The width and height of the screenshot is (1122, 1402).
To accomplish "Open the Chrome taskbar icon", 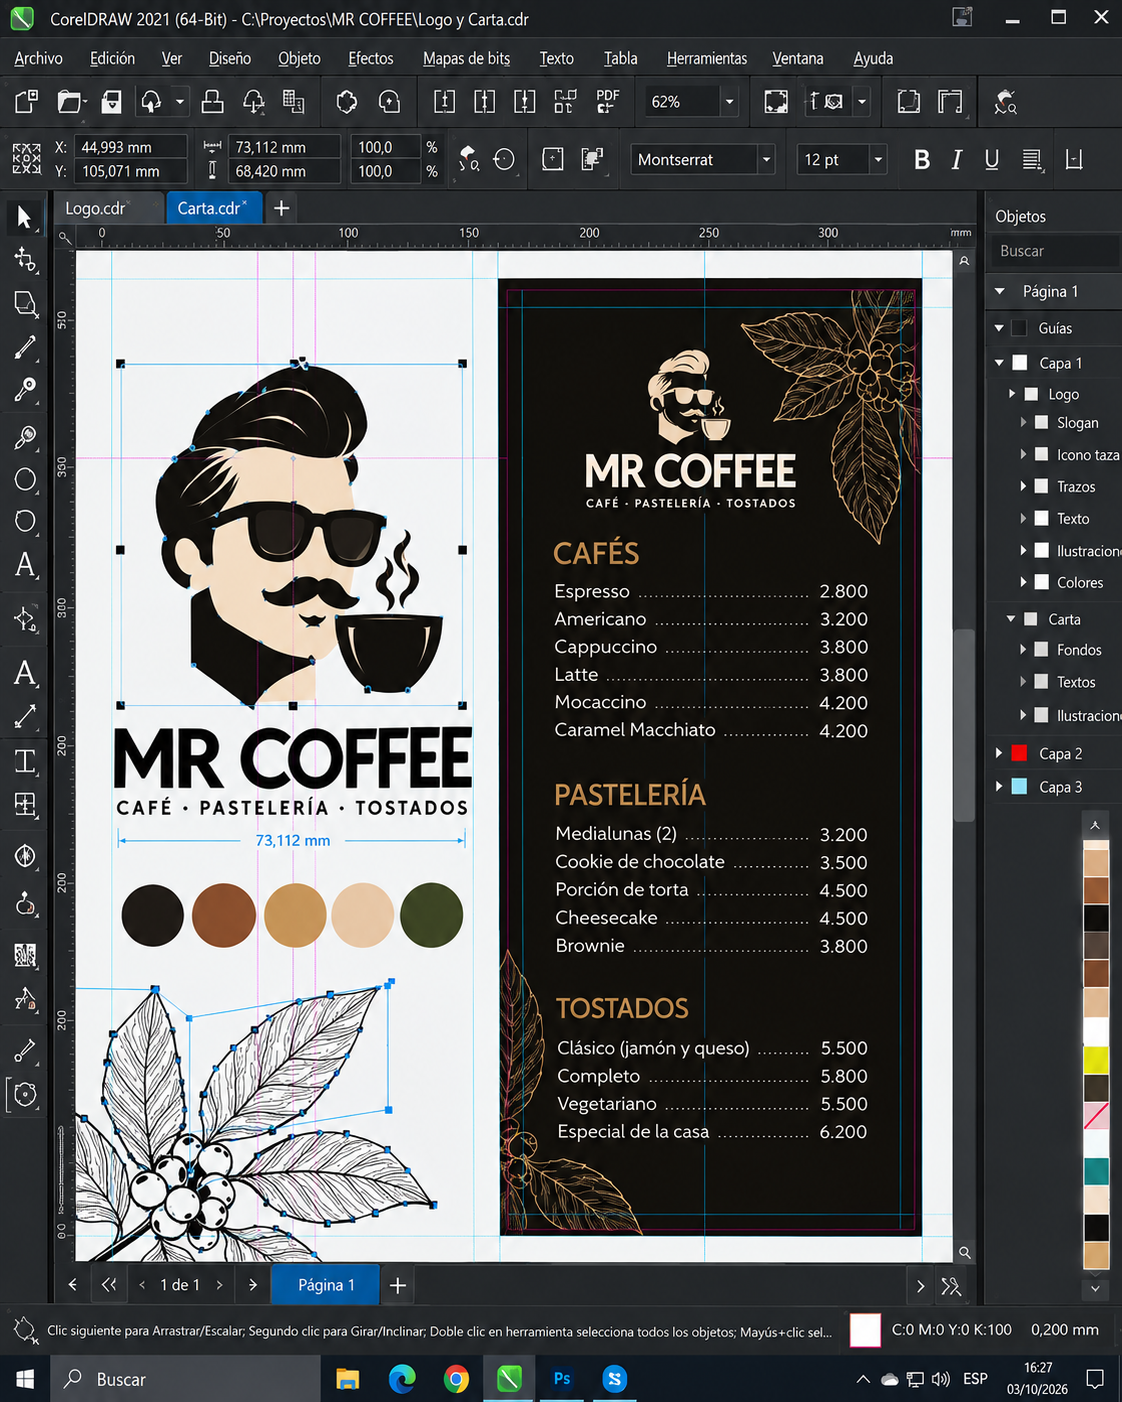I will (456, 1380).
